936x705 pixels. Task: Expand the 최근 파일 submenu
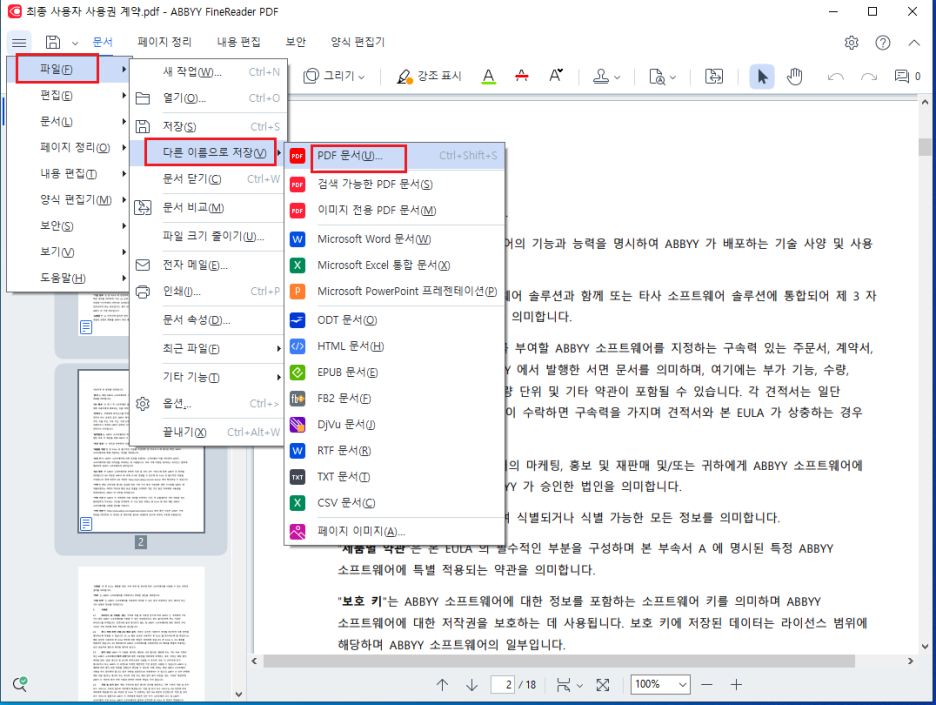(208, 349)
